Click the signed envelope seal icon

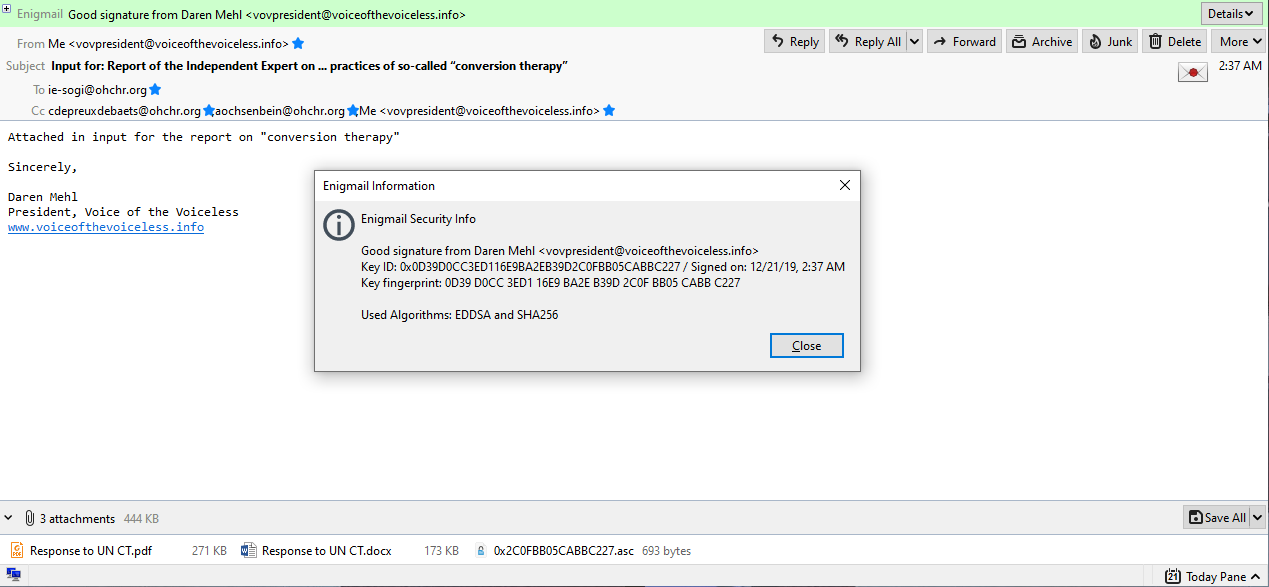point(1192,72)
